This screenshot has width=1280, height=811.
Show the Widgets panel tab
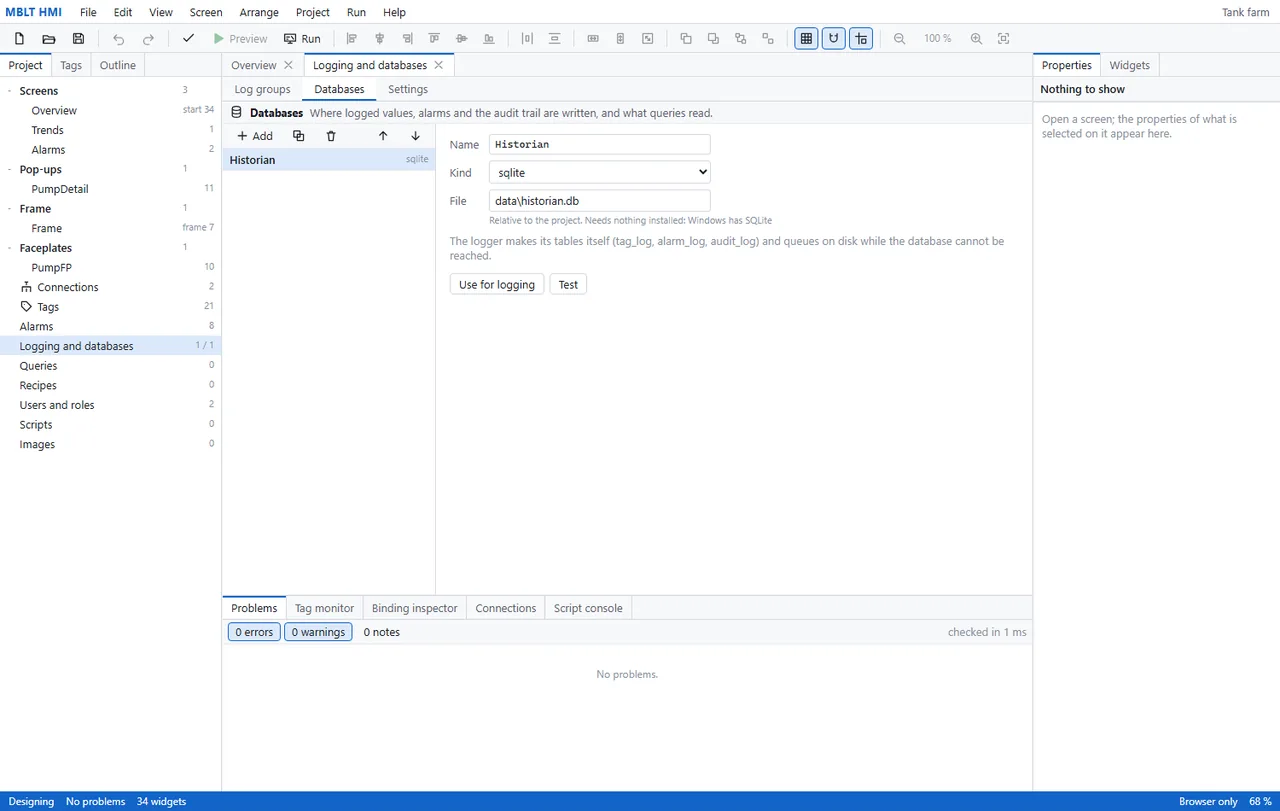pos(1130,65)
